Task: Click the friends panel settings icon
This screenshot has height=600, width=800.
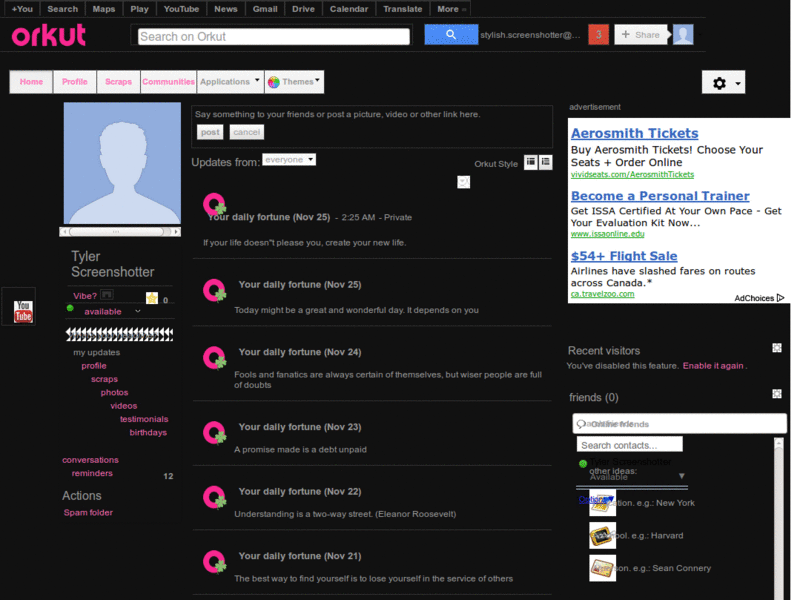Action: point(777,394)
